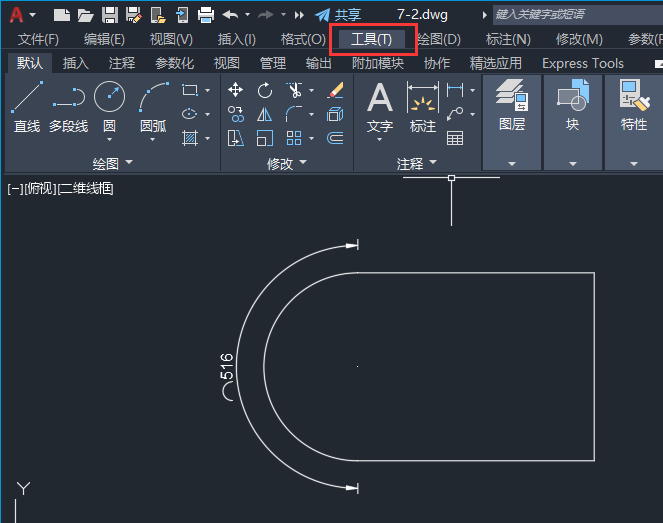Viewport: 663px width, 523px height.
Task: Activate the Rotate tool
Action: click(x=265, y=90)
